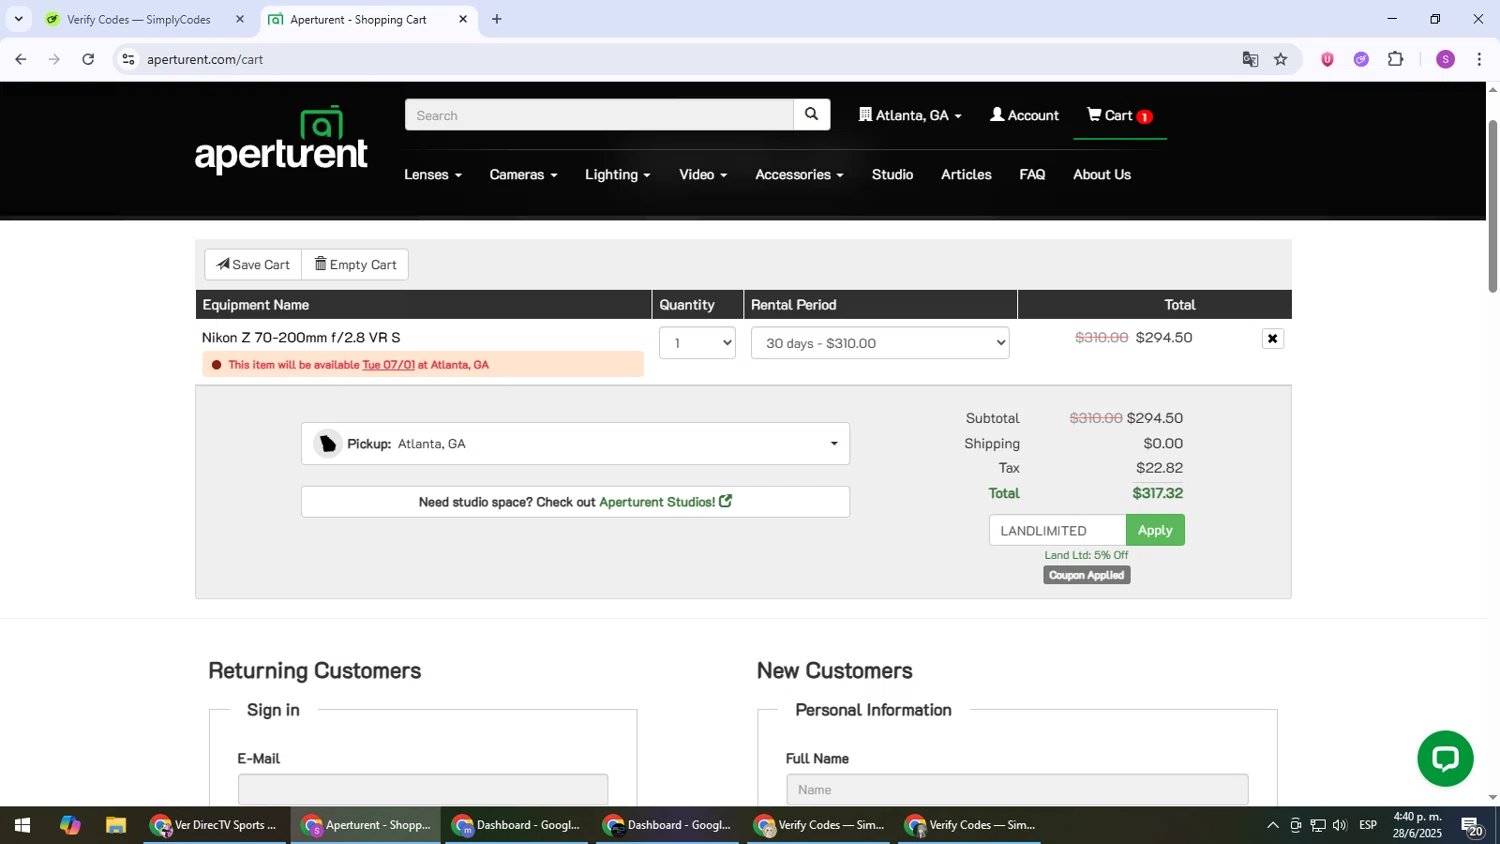Screen dimensions: 1500x844
Task: Close the Verify Codes SimplyCodes tab
Action: [239, 19]
